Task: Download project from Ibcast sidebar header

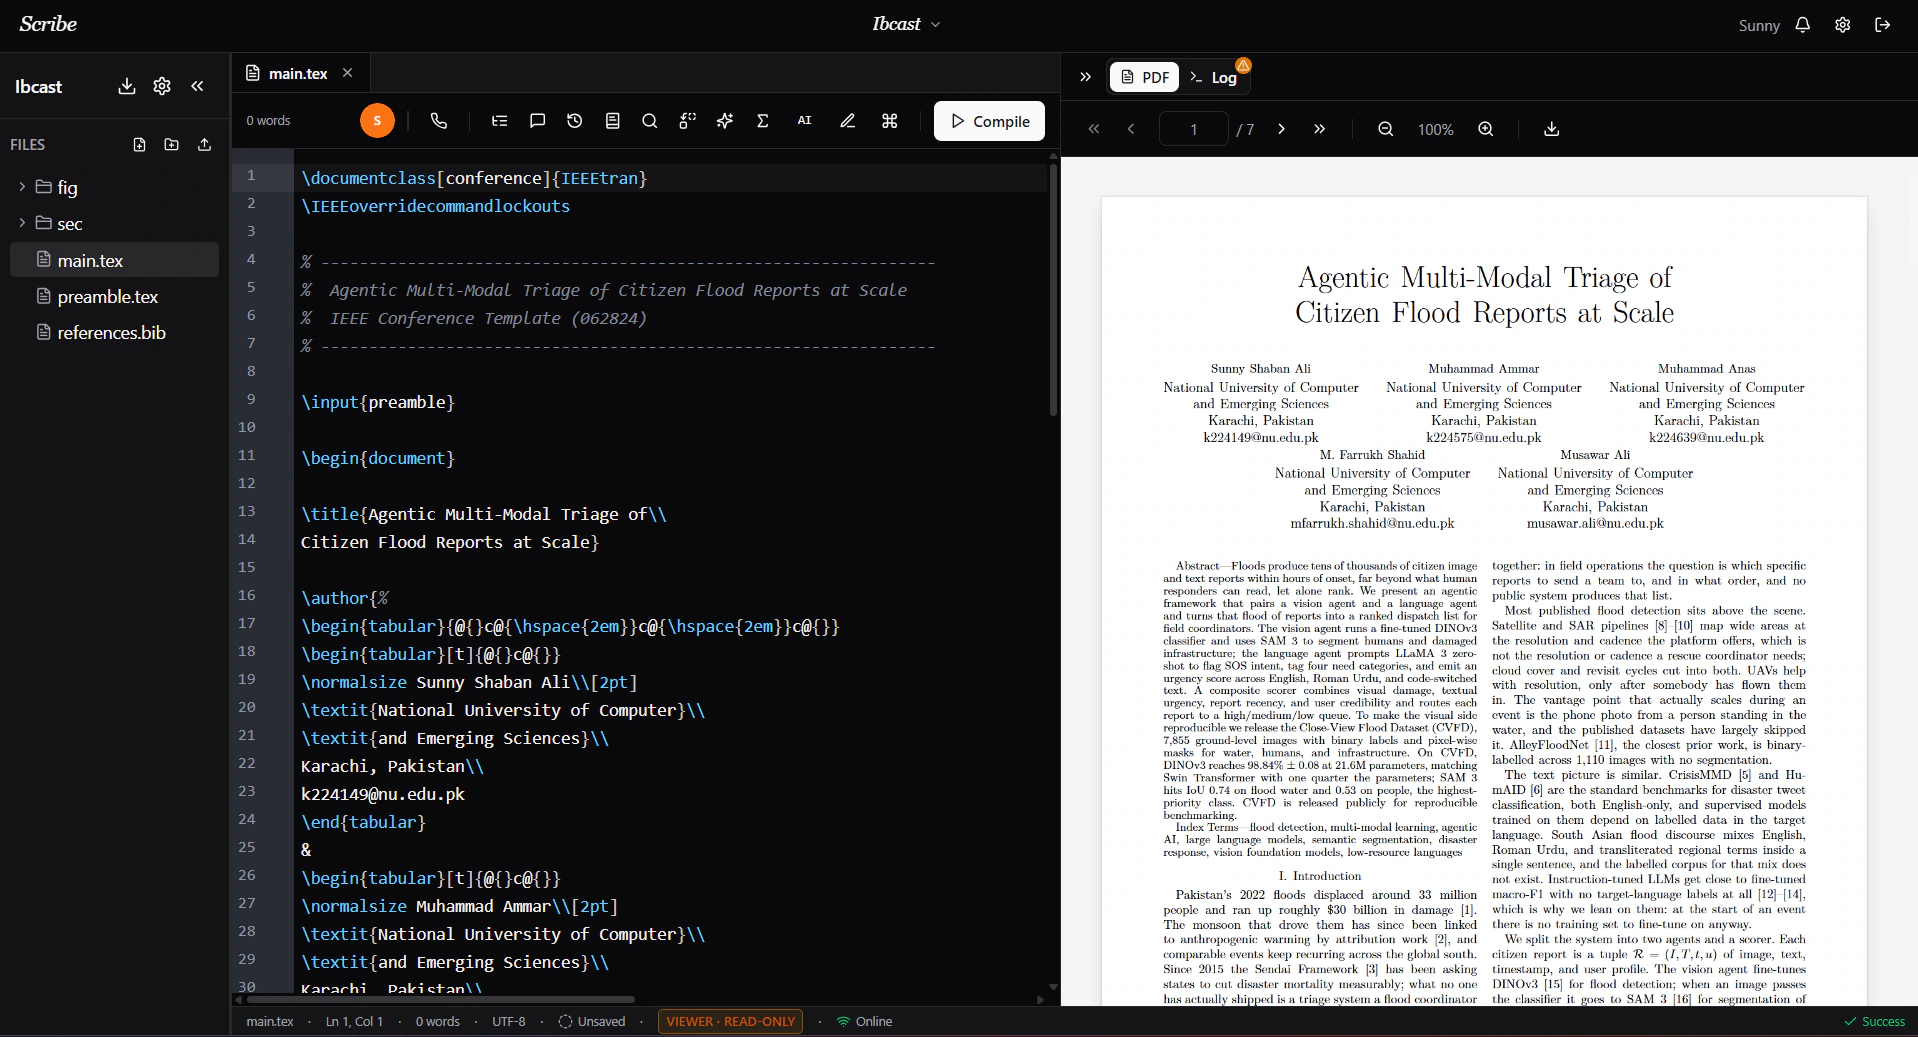Action: coord(126,86)
